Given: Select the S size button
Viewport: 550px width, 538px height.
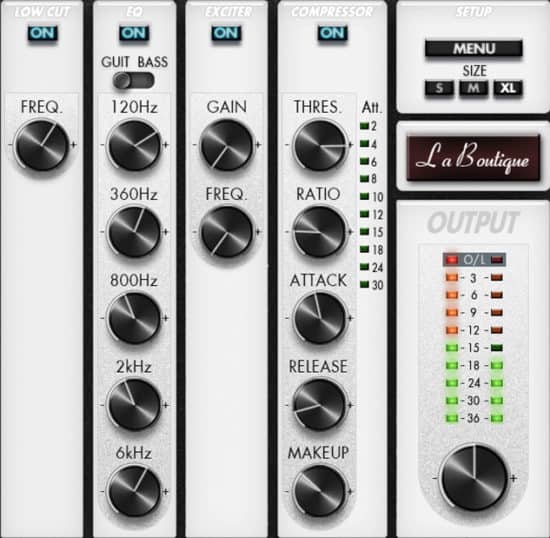Looking at the screenshot, I should tap(439, 88).
